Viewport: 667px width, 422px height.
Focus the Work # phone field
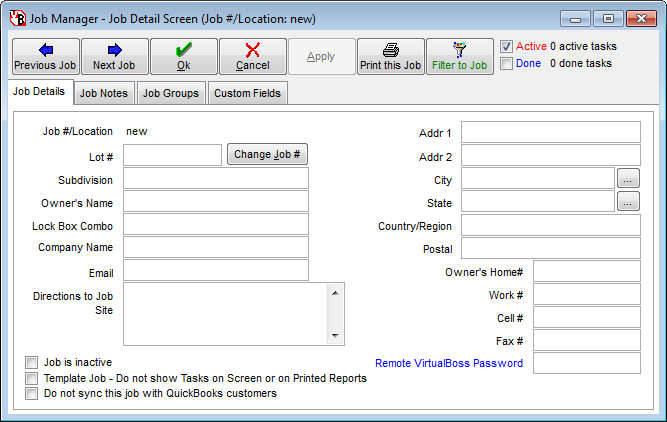[x=587, y=294]
